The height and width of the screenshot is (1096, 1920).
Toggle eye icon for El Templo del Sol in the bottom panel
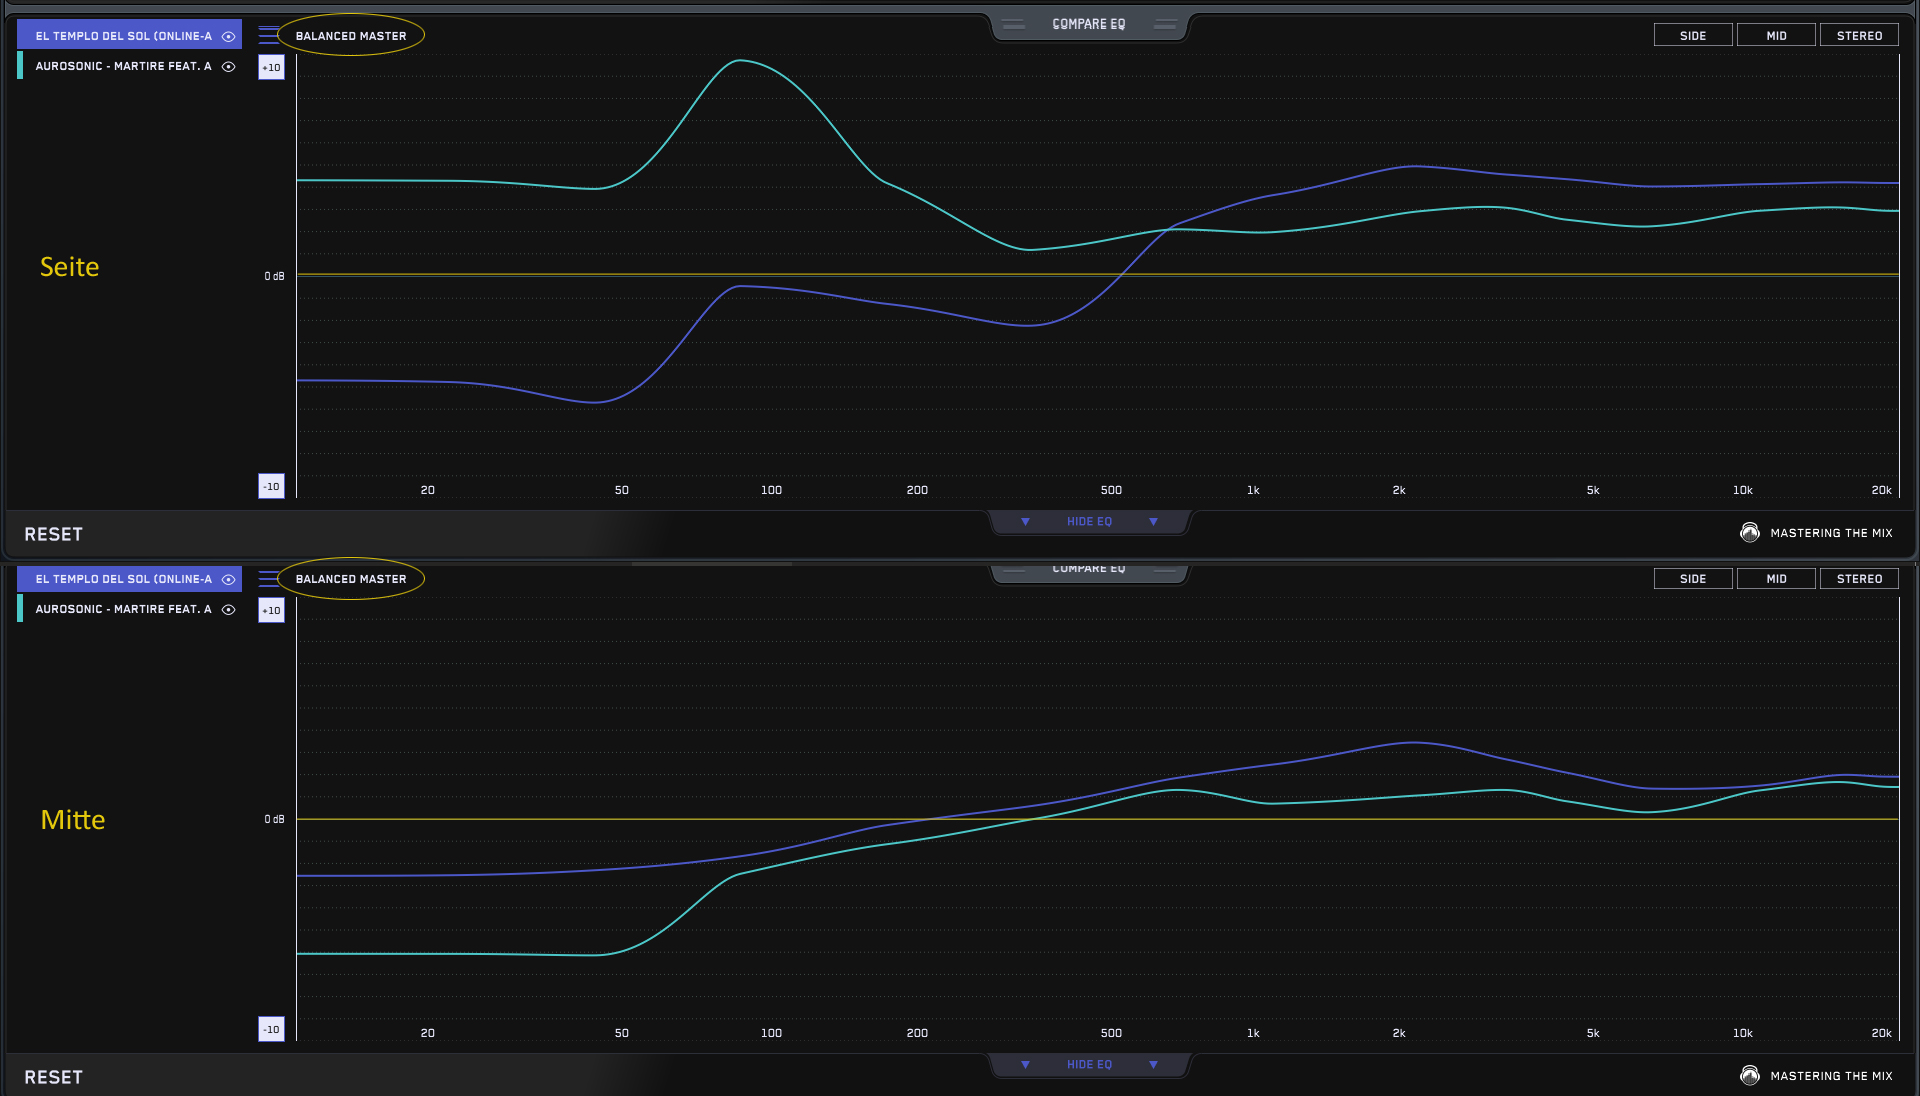pyautogui.click(x=228, y=580)
